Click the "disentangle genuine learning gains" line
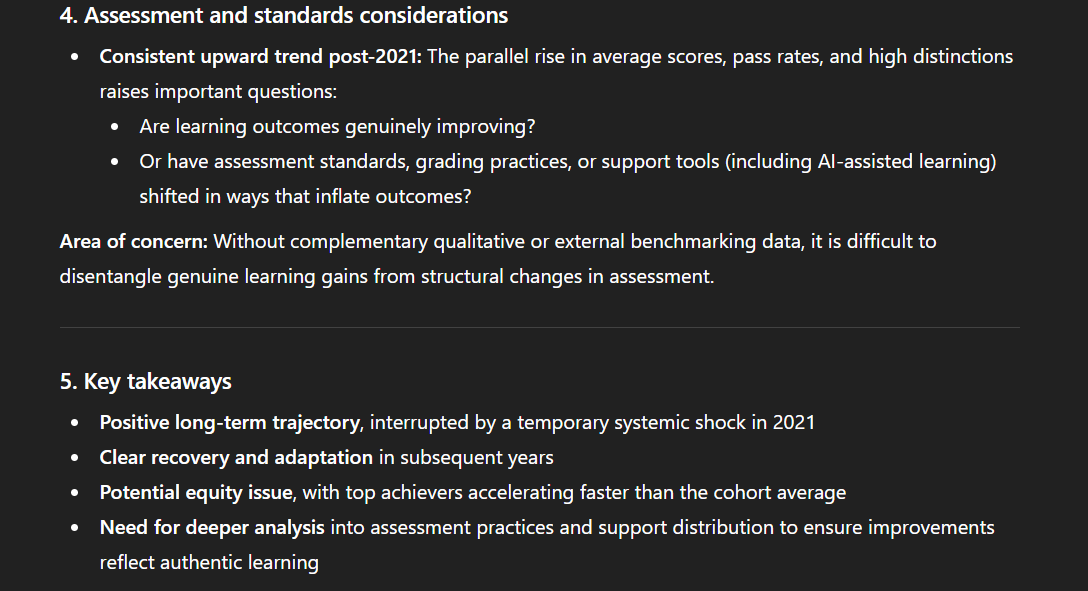The image size is (1088, 591). click(x=215, y=276)
